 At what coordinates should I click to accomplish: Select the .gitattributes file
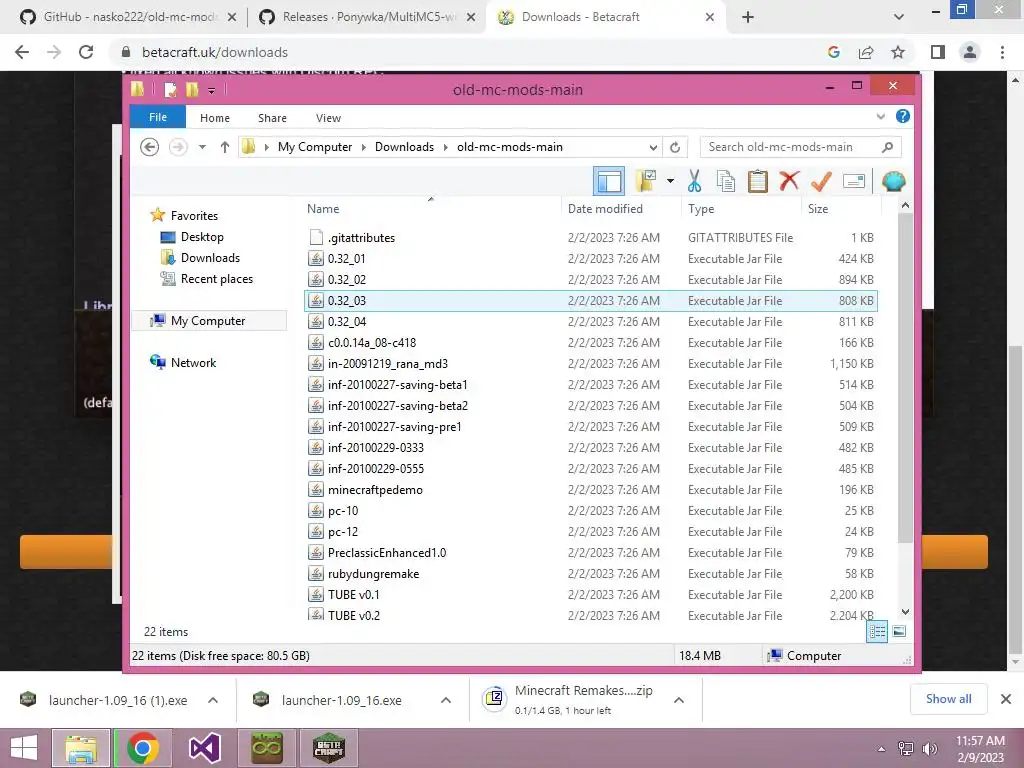[591, 238]
